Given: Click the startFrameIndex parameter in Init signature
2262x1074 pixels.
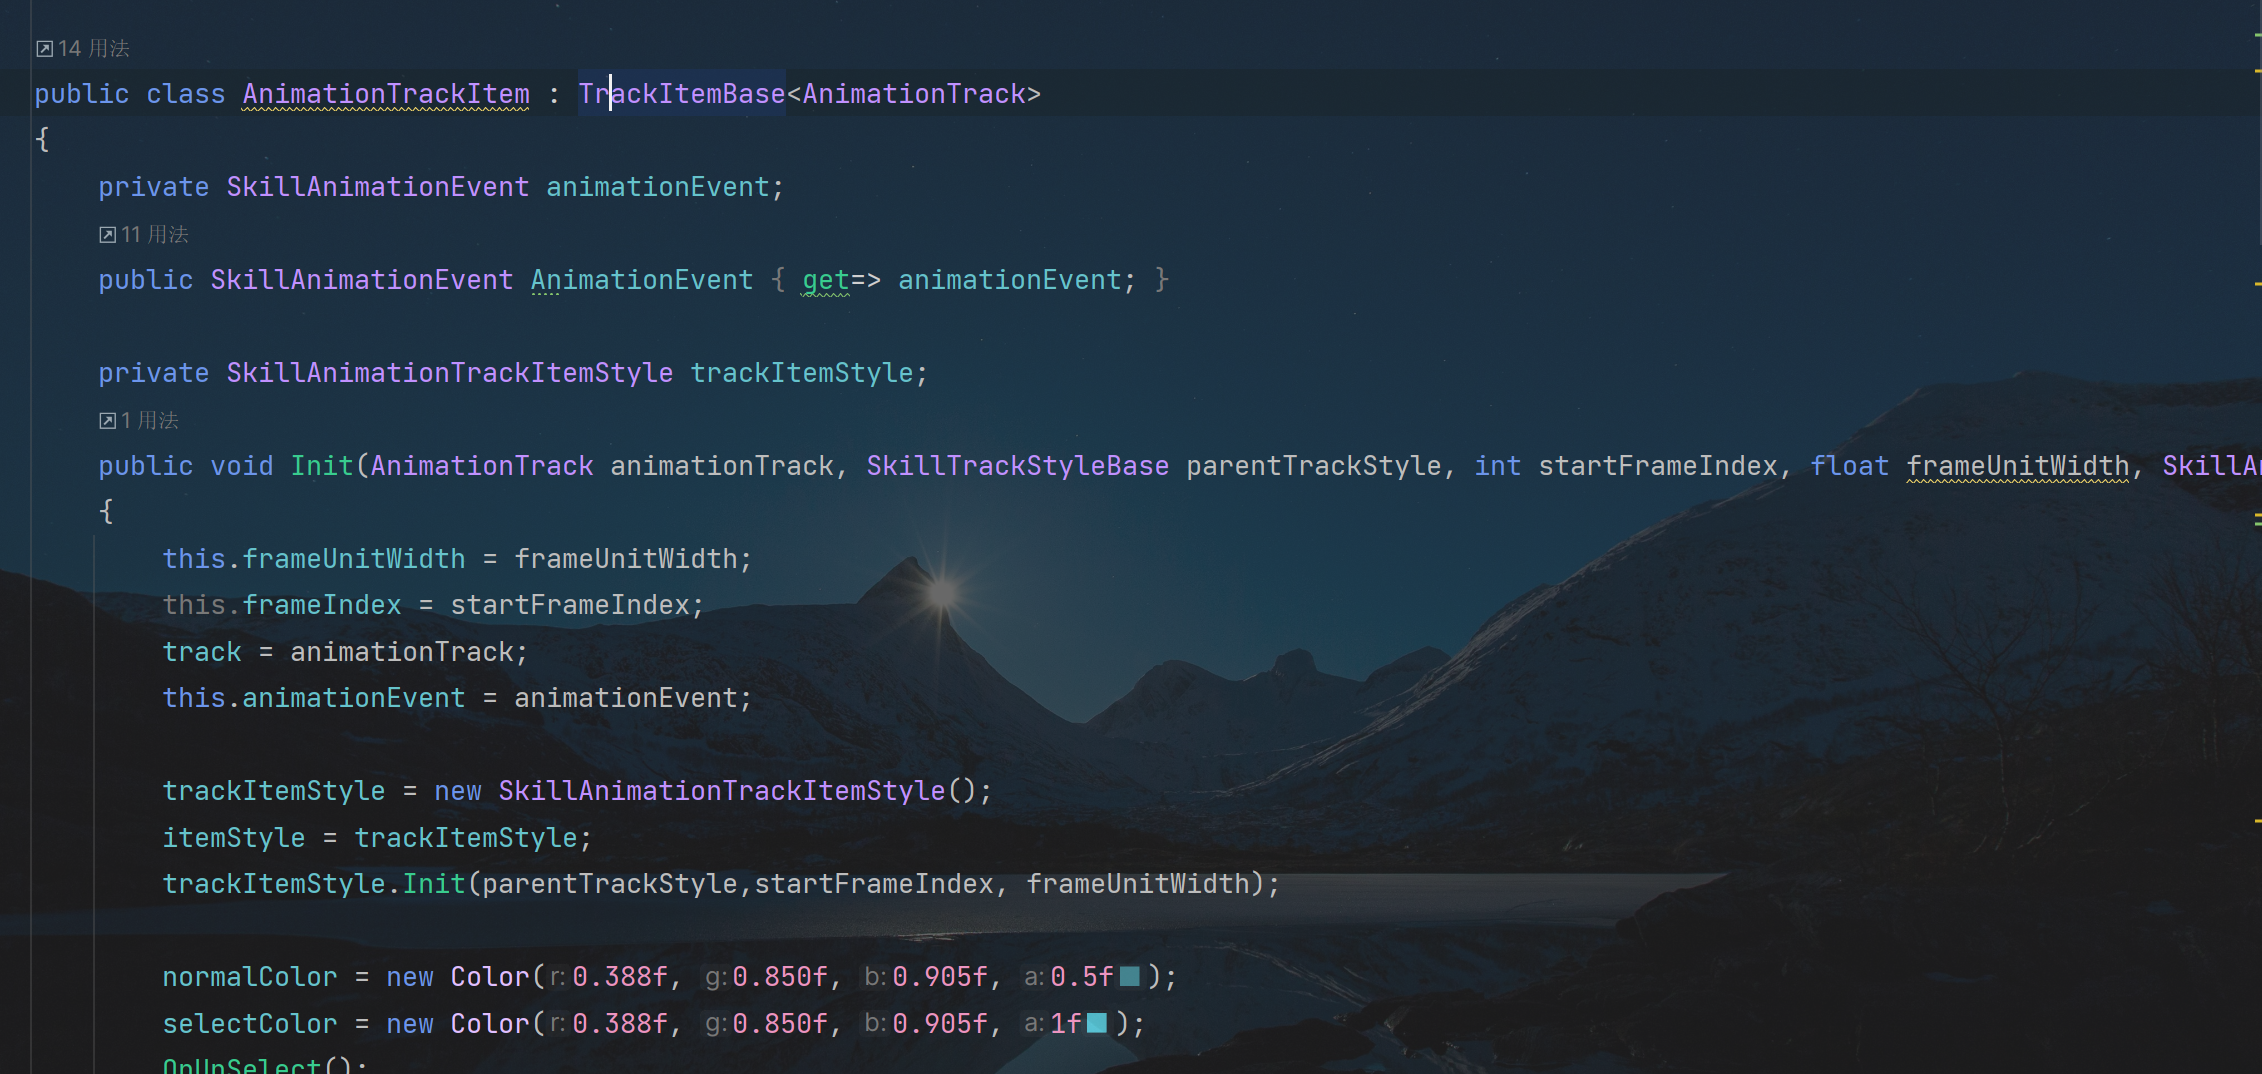Looking at the screenshot, I should (x=1657, y=467).
